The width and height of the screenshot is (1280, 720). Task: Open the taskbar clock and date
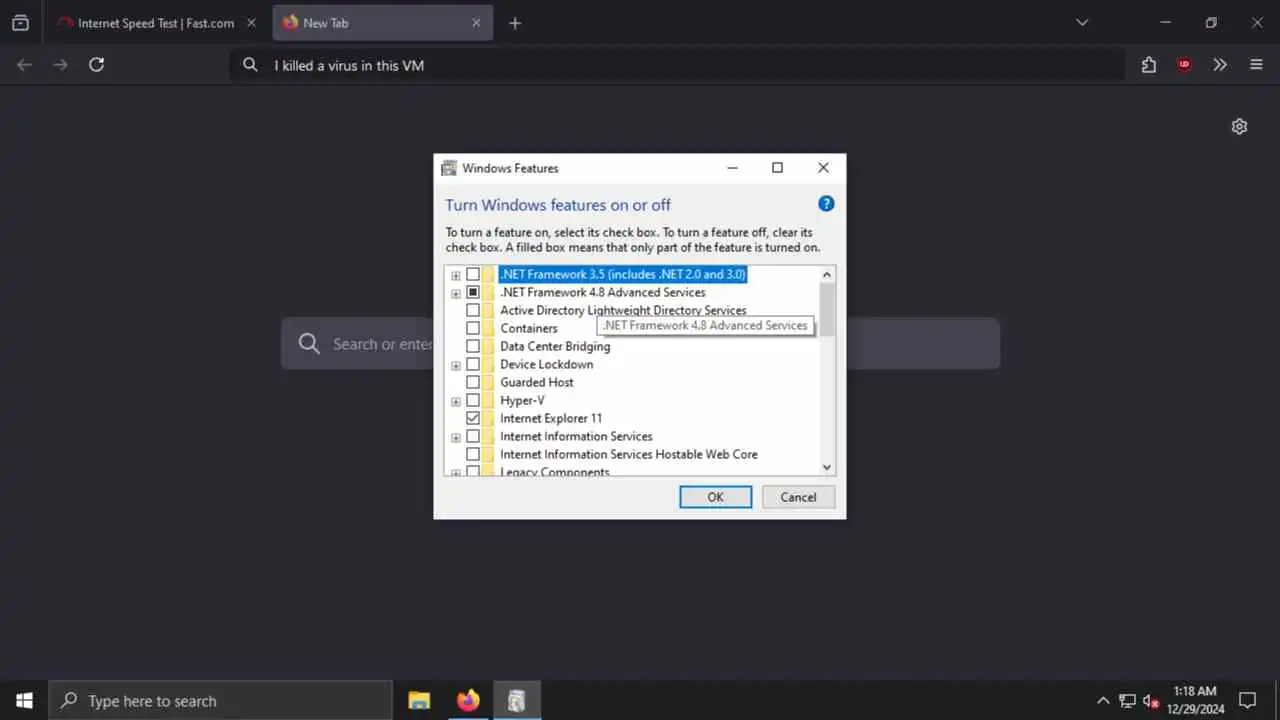point(1195,700)
